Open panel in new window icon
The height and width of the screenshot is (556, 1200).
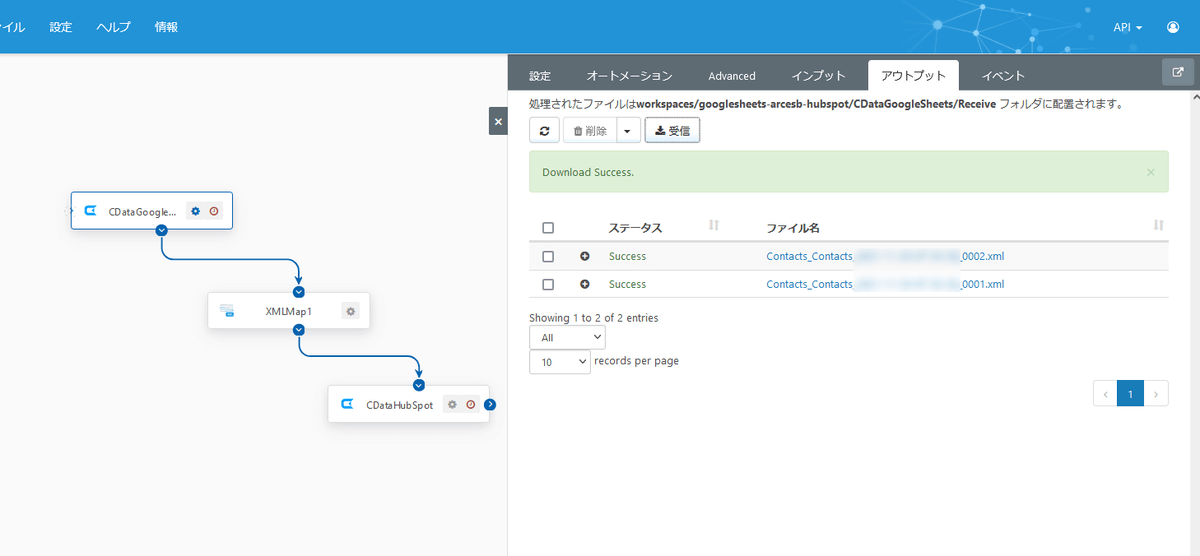coord(1178,72)
